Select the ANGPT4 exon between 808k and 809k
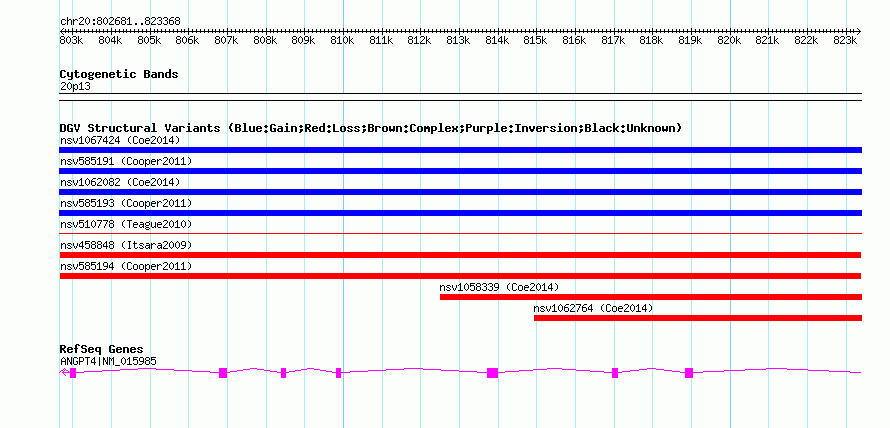The width and height of the screenshot is (890, 428). (283, 372)
